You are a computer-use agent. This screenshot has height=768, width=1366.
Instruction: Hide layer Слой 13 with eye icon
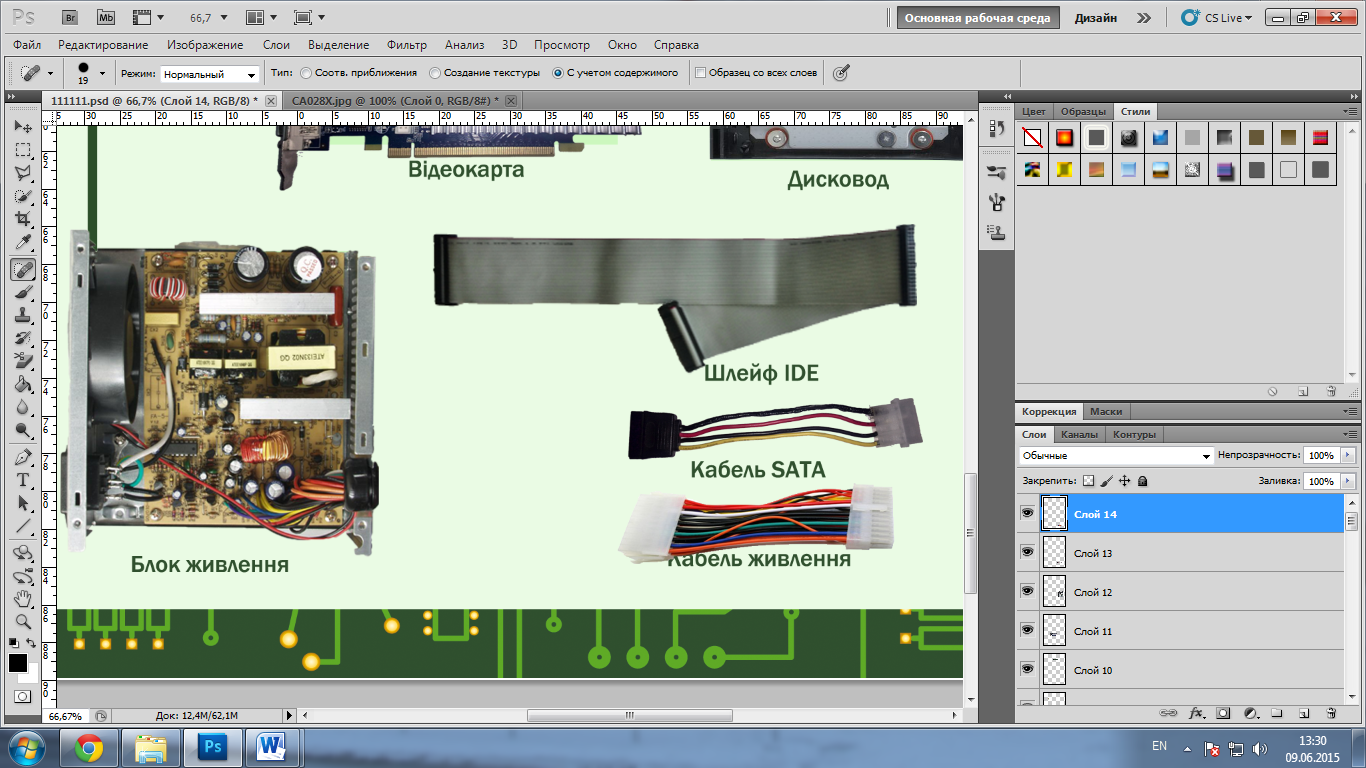pos(1027,552)
